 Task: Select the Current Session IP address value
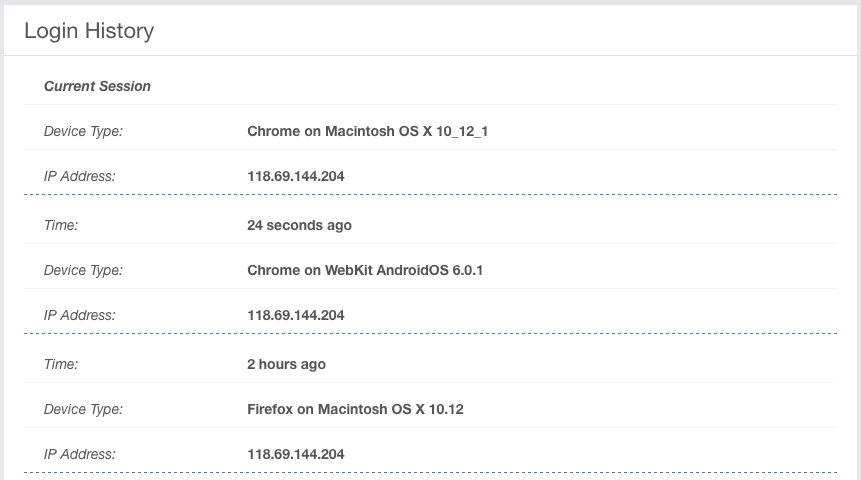pyautogui.click(x=295, y=176)
